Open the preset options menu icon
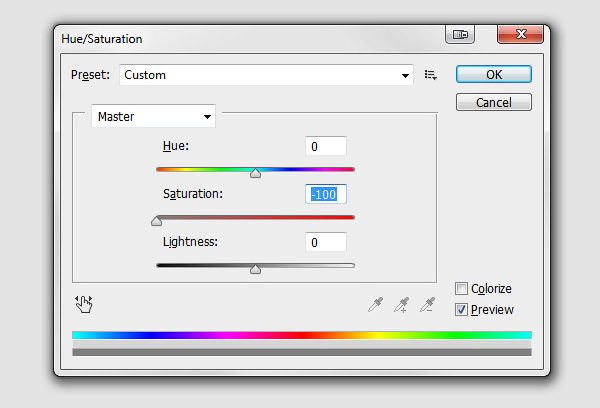This screenshot has height=408, width=600. pos(431,75)
